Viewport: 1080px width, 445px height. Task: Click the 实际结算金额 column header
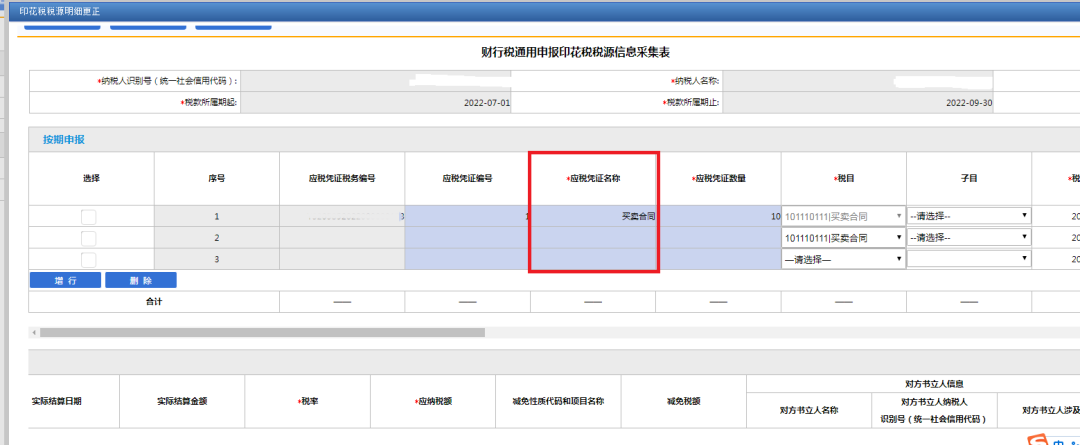point(182,402)
